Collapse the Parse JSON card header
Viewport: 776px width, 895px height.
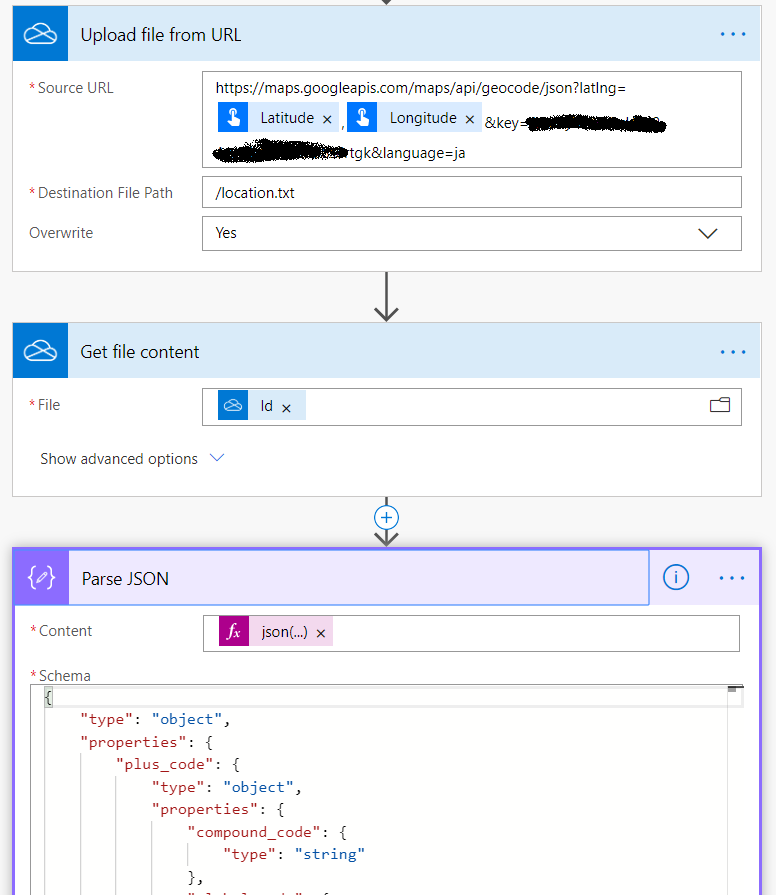pyautogui.click(x=359, y=578)
